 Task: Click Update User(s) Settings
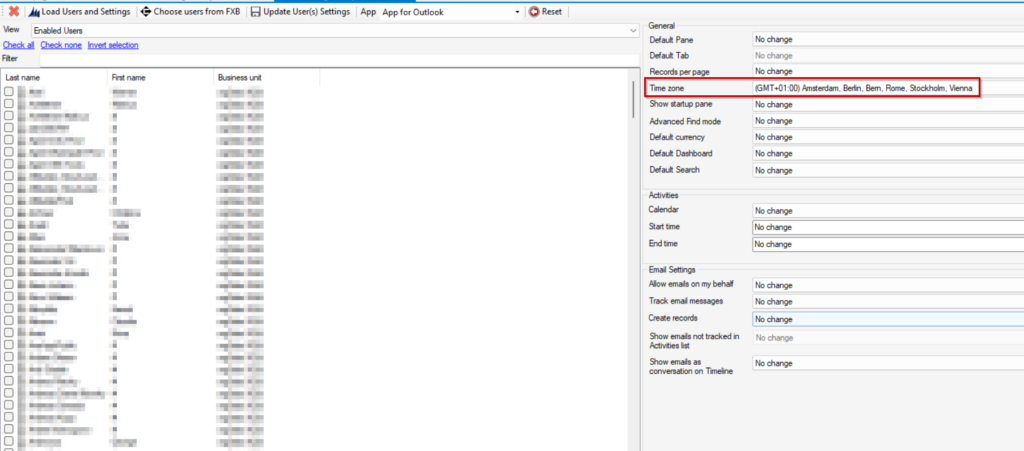point(300,12)
